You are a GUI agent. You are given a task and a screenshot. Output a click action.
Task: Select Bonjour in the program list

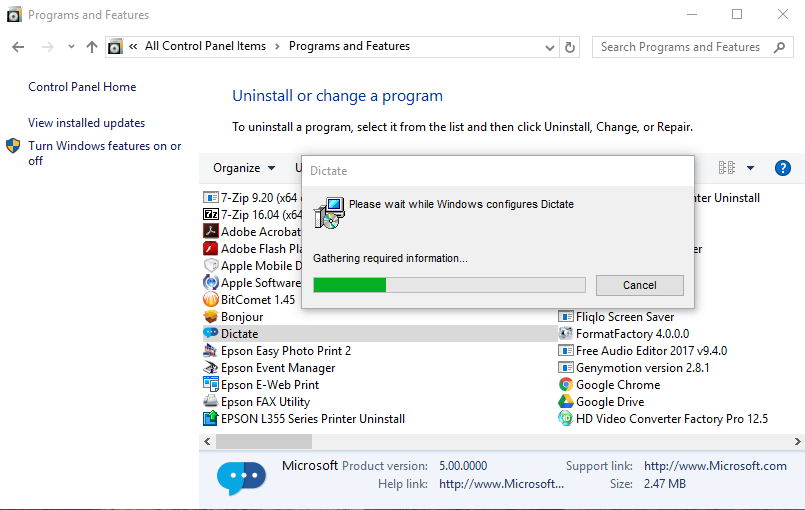pos(242,317)
